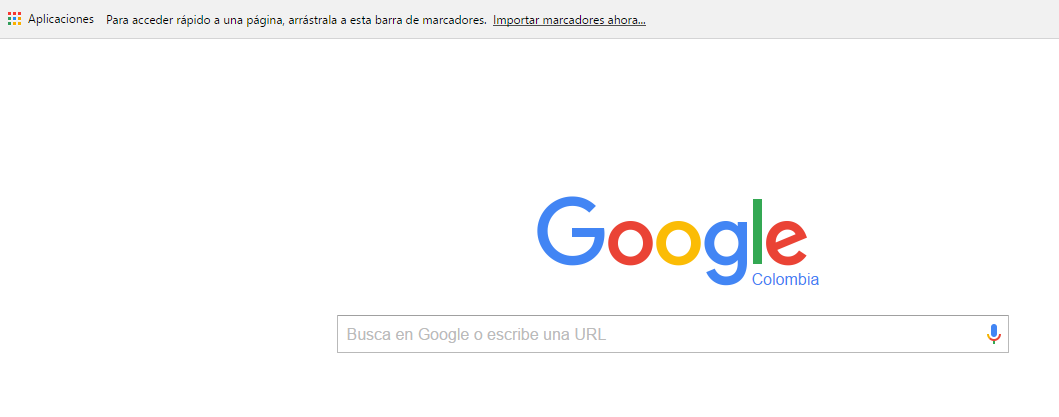This screenshot has height=417, width=1059.
Task: Click the blank page area left of the search box
Action: pos(169,334)
